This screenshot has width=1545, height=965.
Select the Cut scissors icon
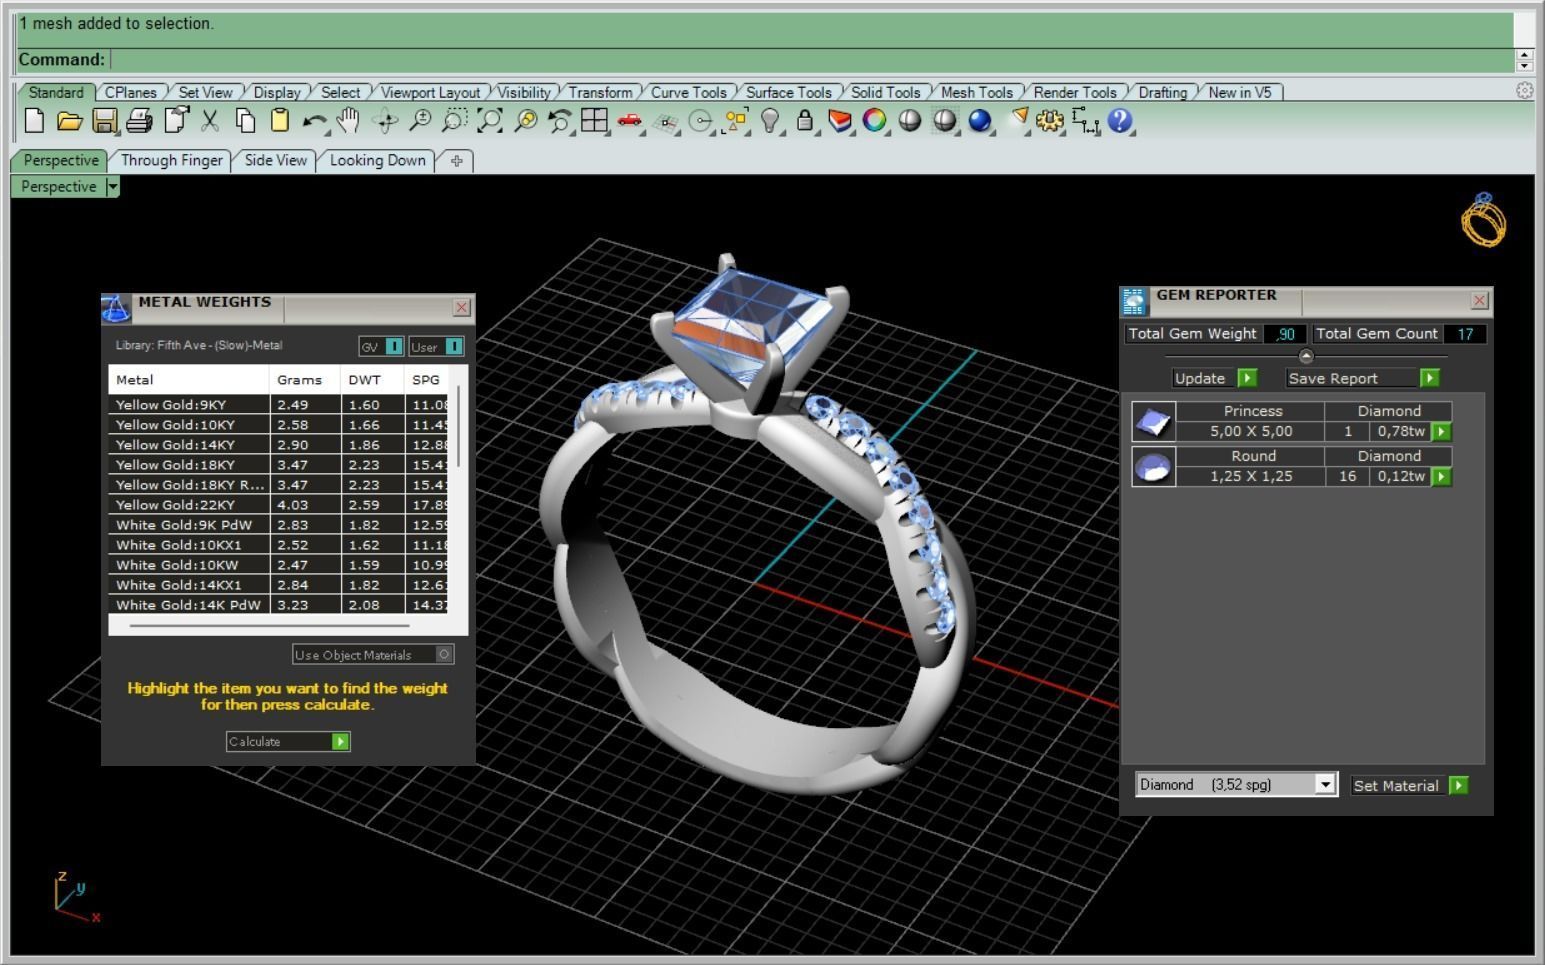(x=210, y=121)
